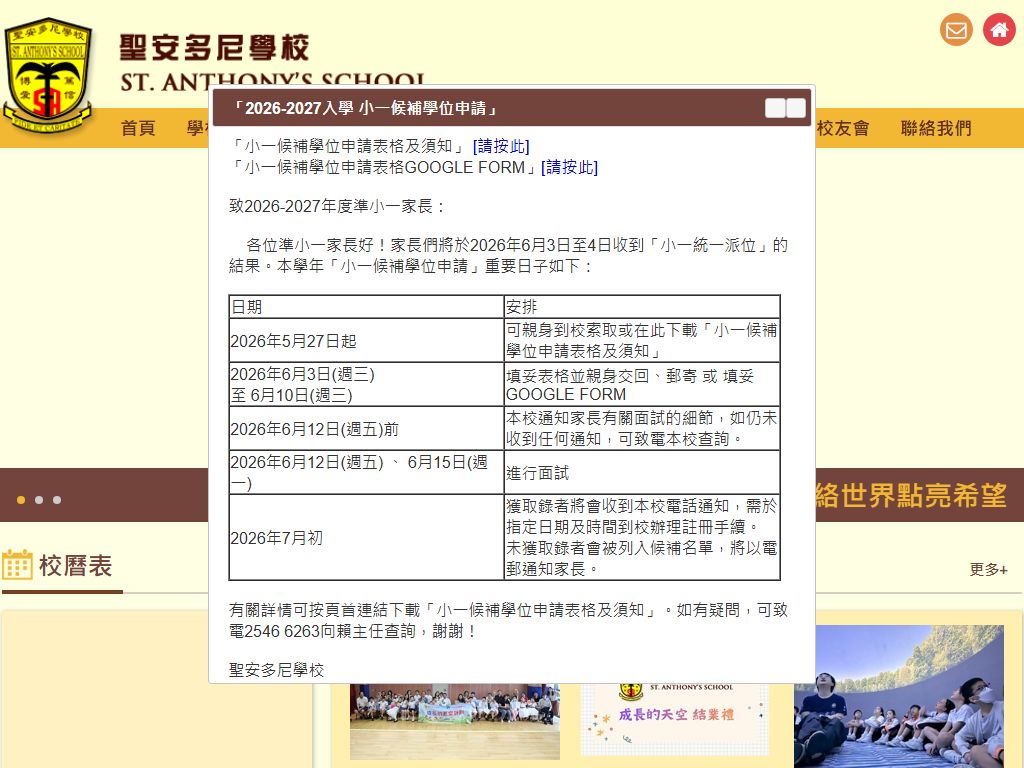The width and height of the screenshot is (1024, 768).
Task: Click the 安排 table header cell
Action: pos(642,307)
